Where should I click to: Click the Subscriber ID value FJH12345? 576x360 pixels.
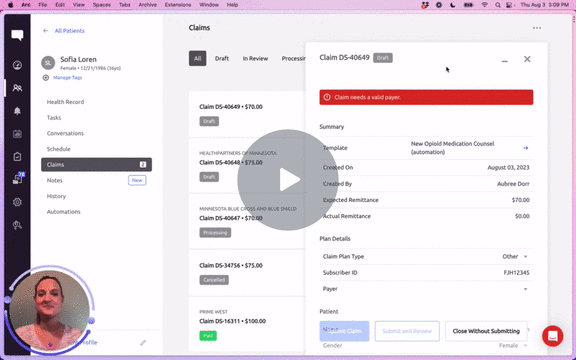coord(516,273)
